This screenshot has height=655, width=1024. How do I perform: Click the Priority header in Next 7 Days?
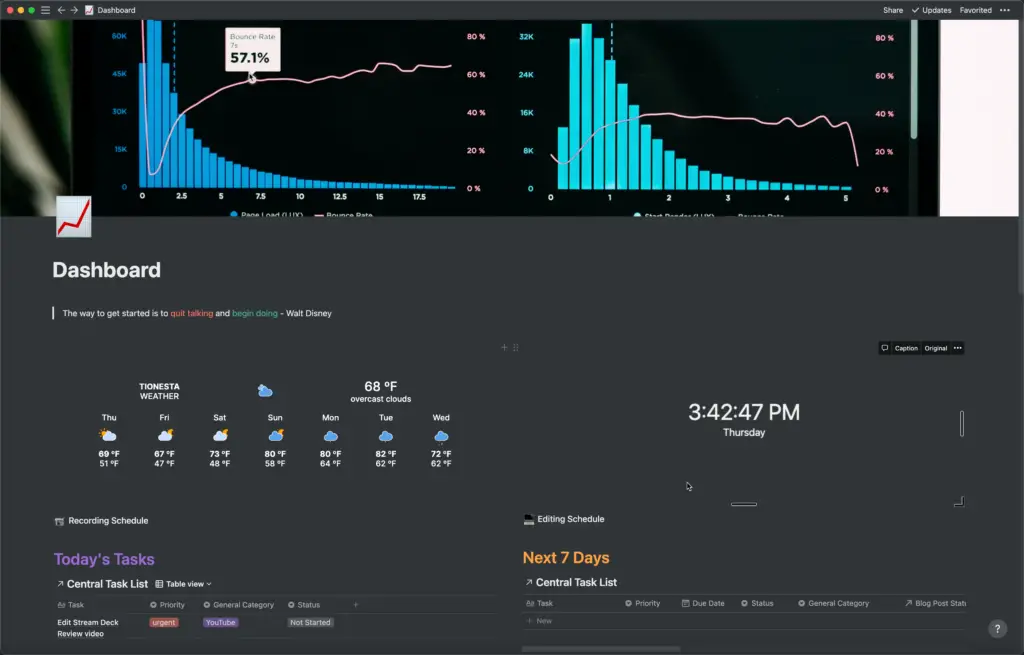(x=643, y=603)
